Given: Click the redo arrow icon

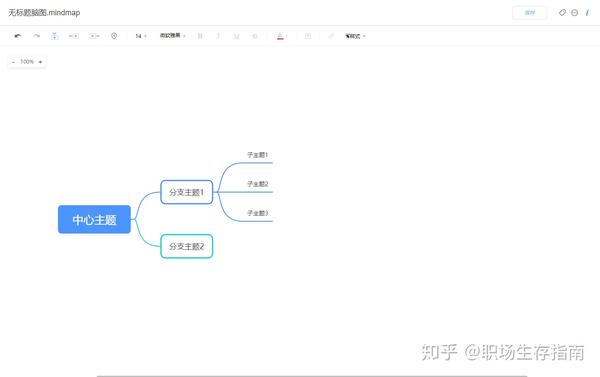Looking at the screenshot, I should point(36,36).
